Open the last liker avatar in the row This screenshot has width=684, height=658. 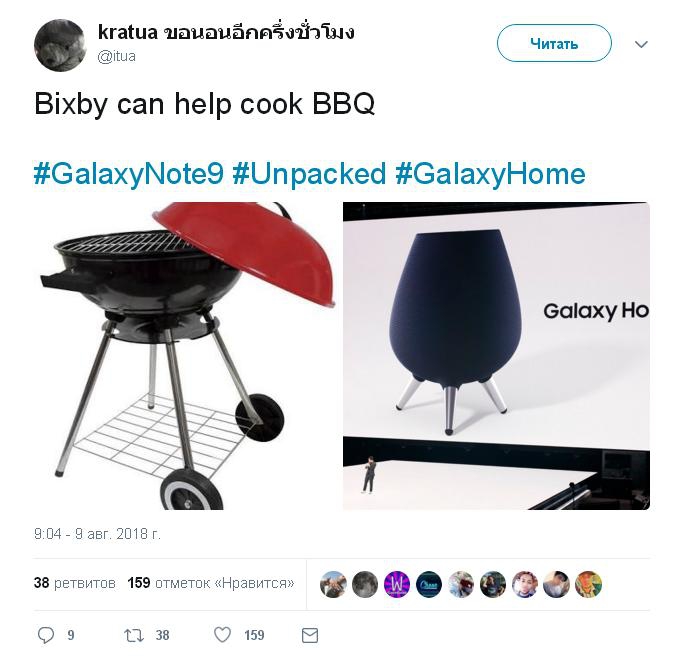(588, 584)
